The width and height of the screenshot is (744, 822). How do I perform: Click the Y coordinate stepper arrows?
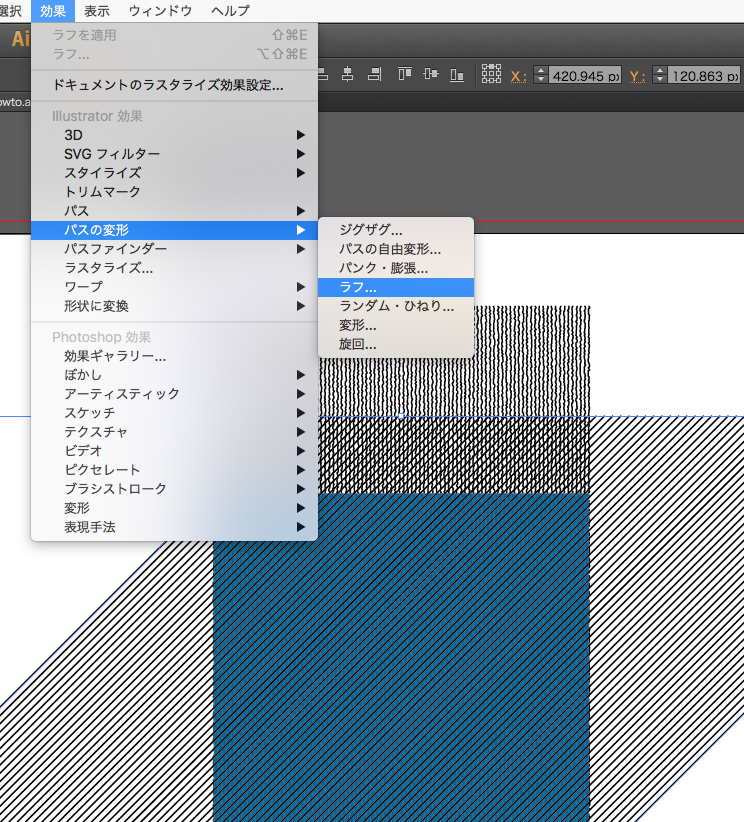click(x=660, y=75)
